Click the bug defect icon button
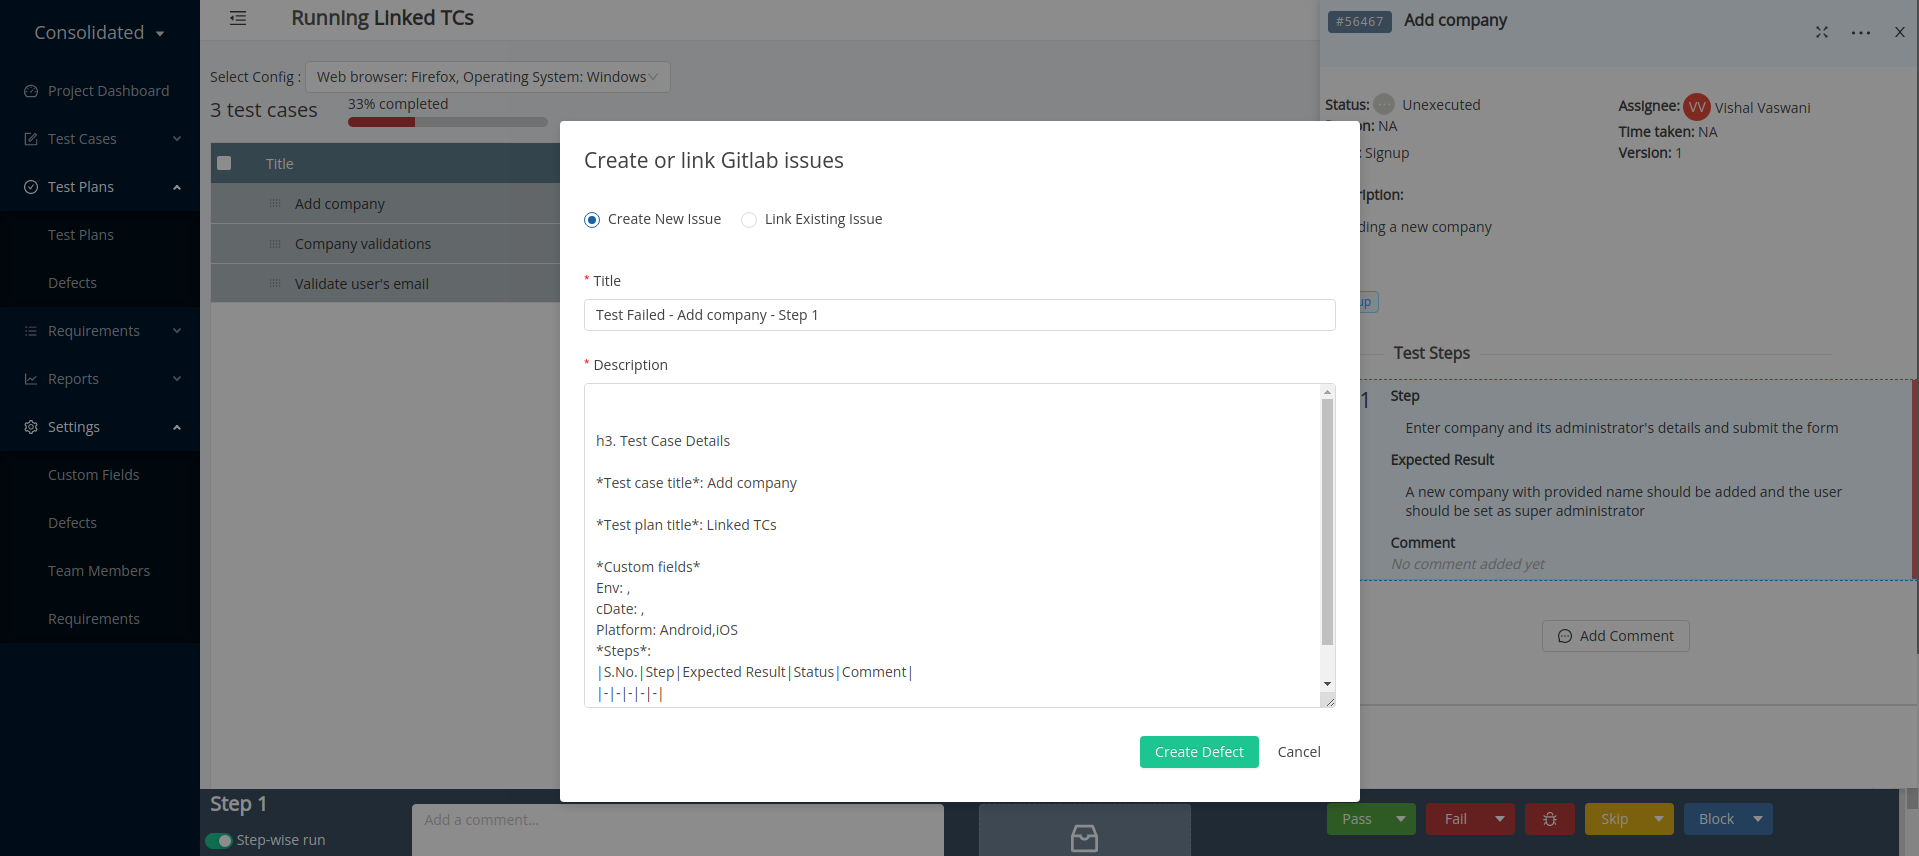Image resolution: width=1919 pixels, height=856 pixels. [x=1550, y=819]
